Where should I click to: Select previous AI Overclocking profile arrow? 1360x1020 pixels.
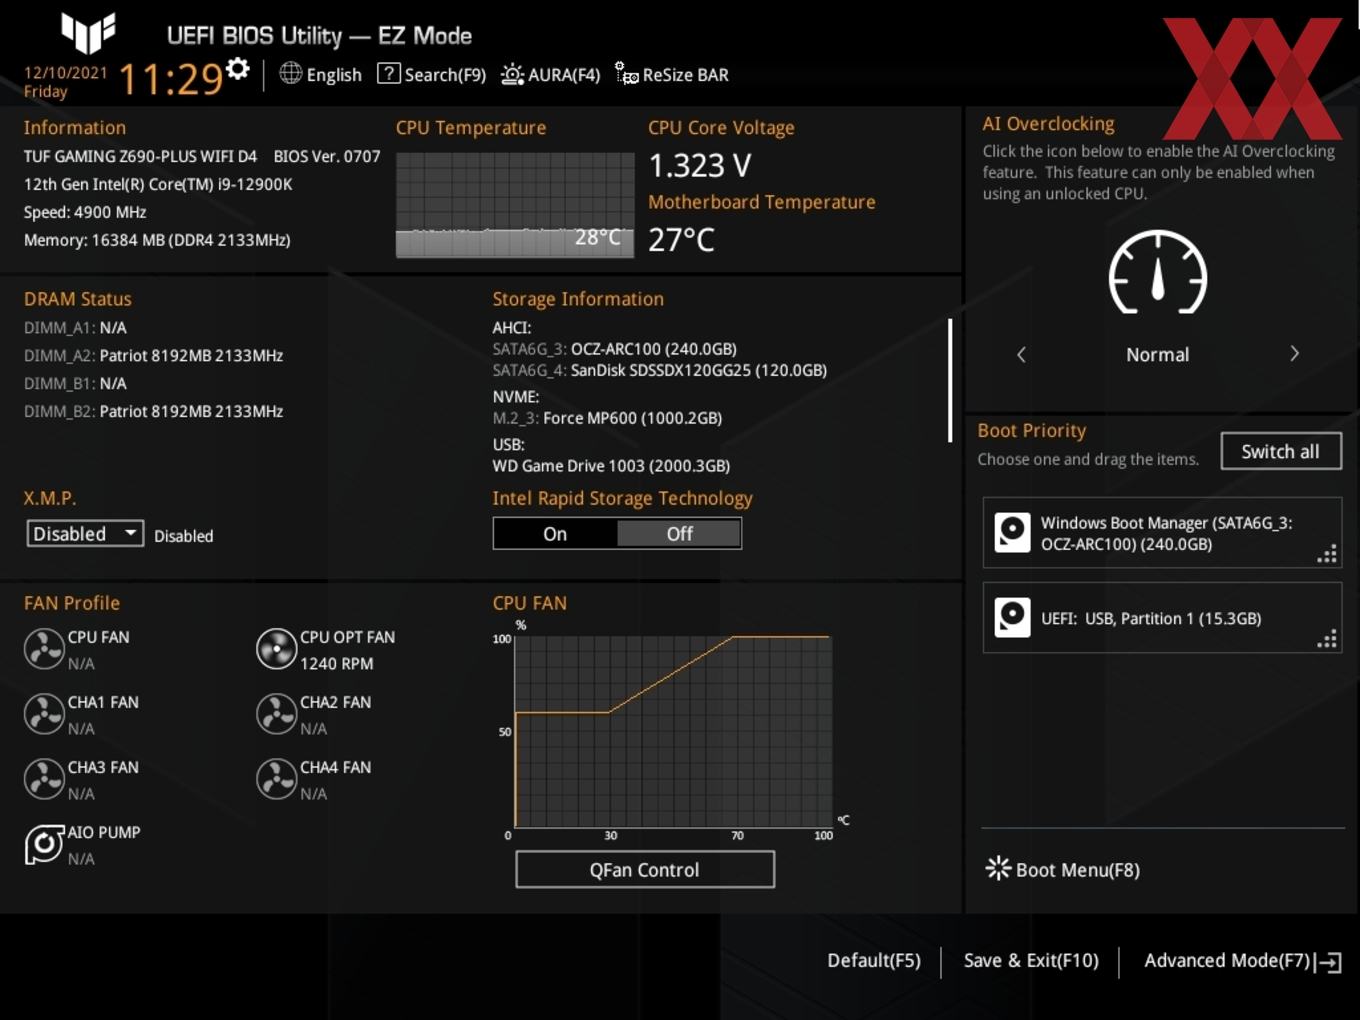pos(1021,354)
